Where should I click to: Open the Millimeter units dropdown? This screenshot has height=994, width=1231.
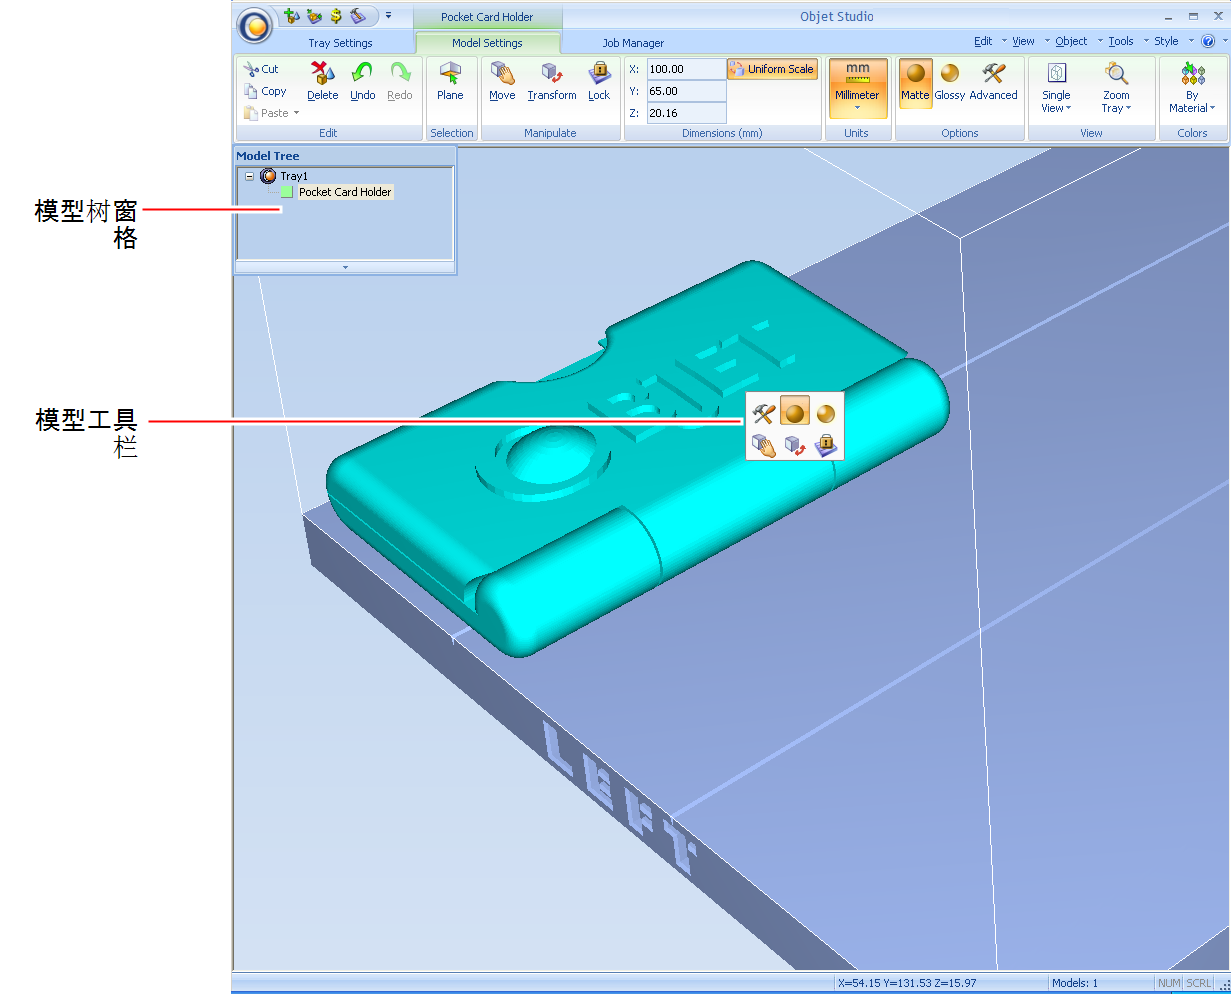pos(857,88)
